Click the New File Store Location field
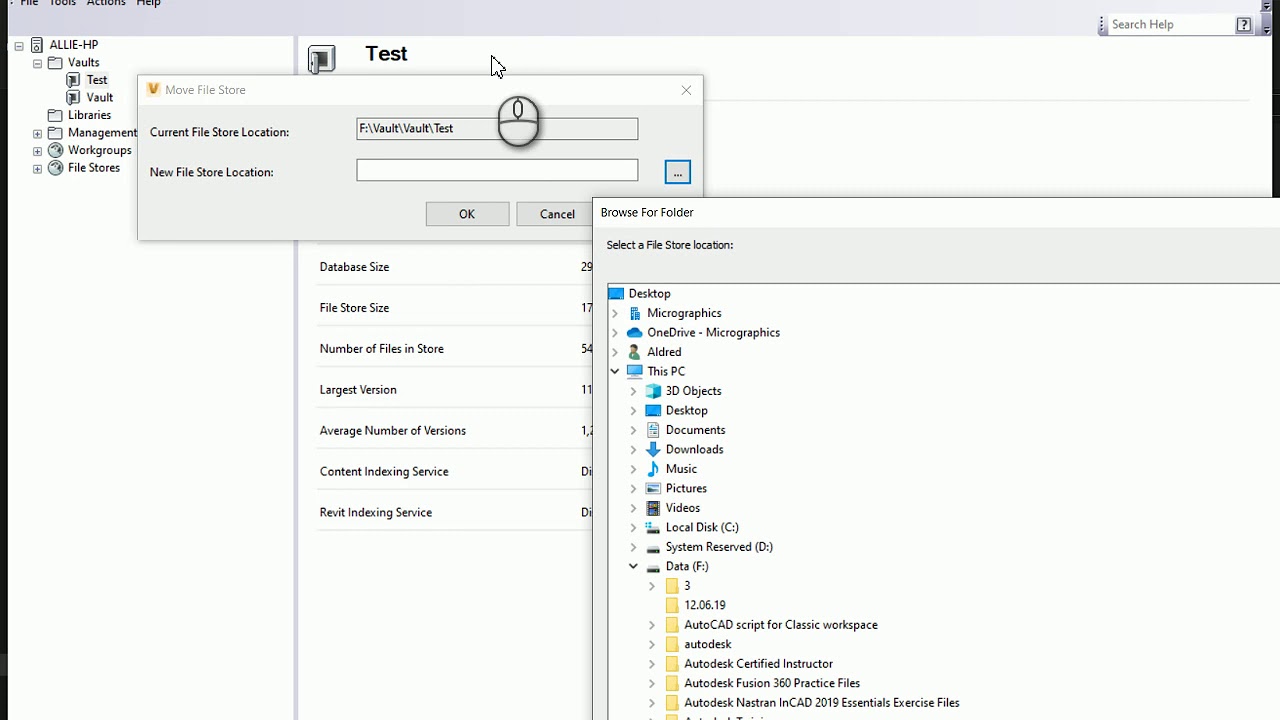The image size is (1280, 720). [497, 171]
